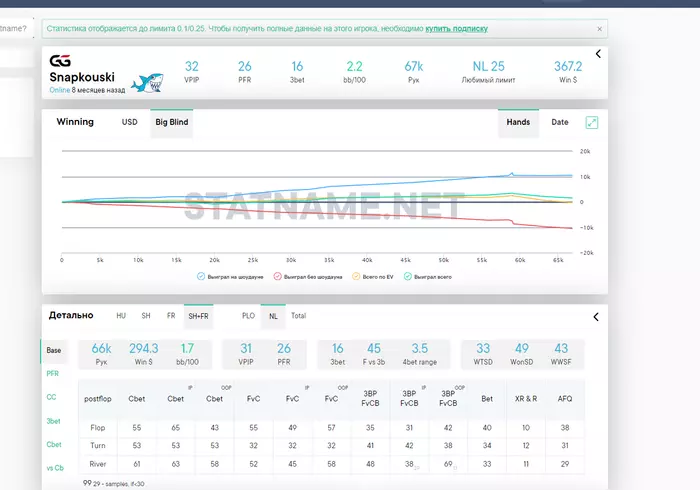
Task: Click the Flop AFQ value 38
Action: [565, 428]
